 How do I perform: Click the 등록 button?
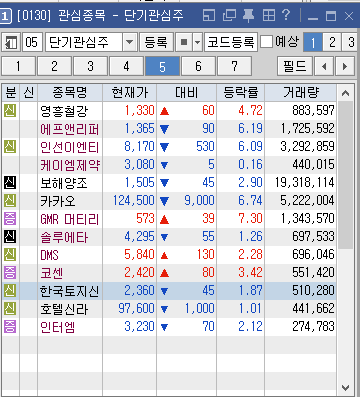(156, 42)
